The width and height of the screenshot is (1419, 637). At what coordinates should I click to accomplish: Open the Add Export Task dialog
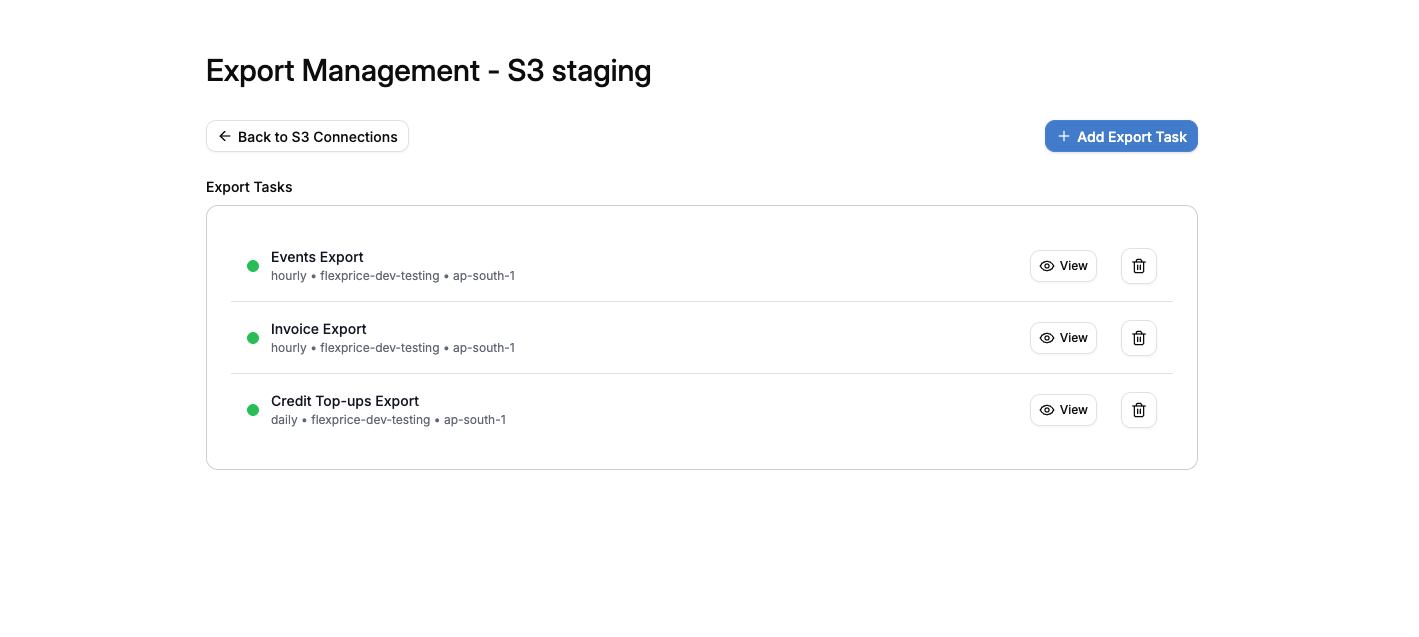(1121, 136)
